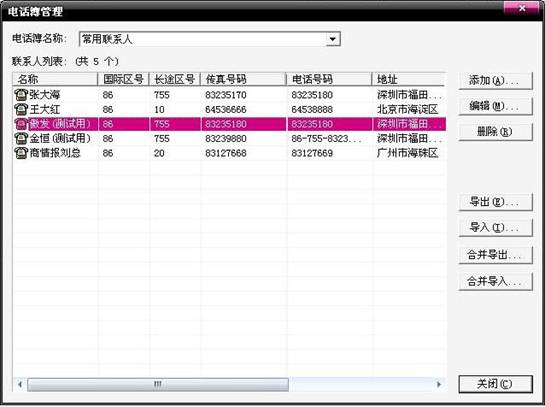Click the phone icon beside 王大红
This screenshot has width=545, height=407.
tap(21, 109)
